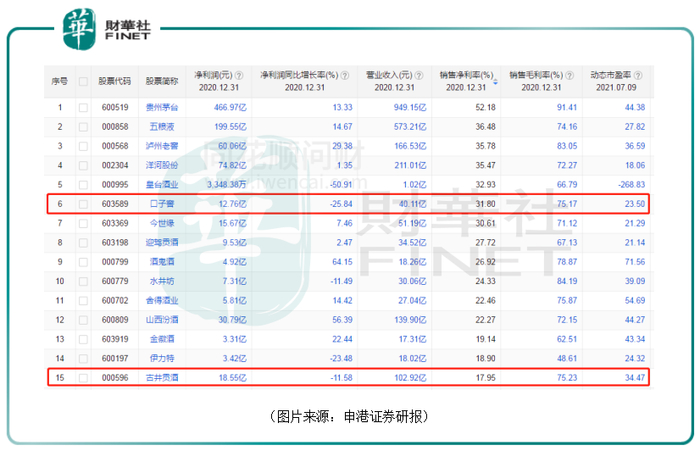The image size is (700, 452).
Task: Open help icon next to 净利润(元) header
Action: click(239, 75)
